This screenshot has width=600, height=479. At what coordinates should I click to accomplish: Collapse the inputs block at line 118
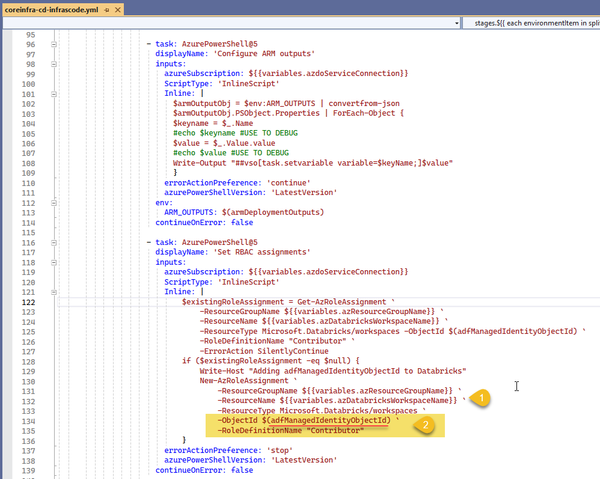coord(56,262)
